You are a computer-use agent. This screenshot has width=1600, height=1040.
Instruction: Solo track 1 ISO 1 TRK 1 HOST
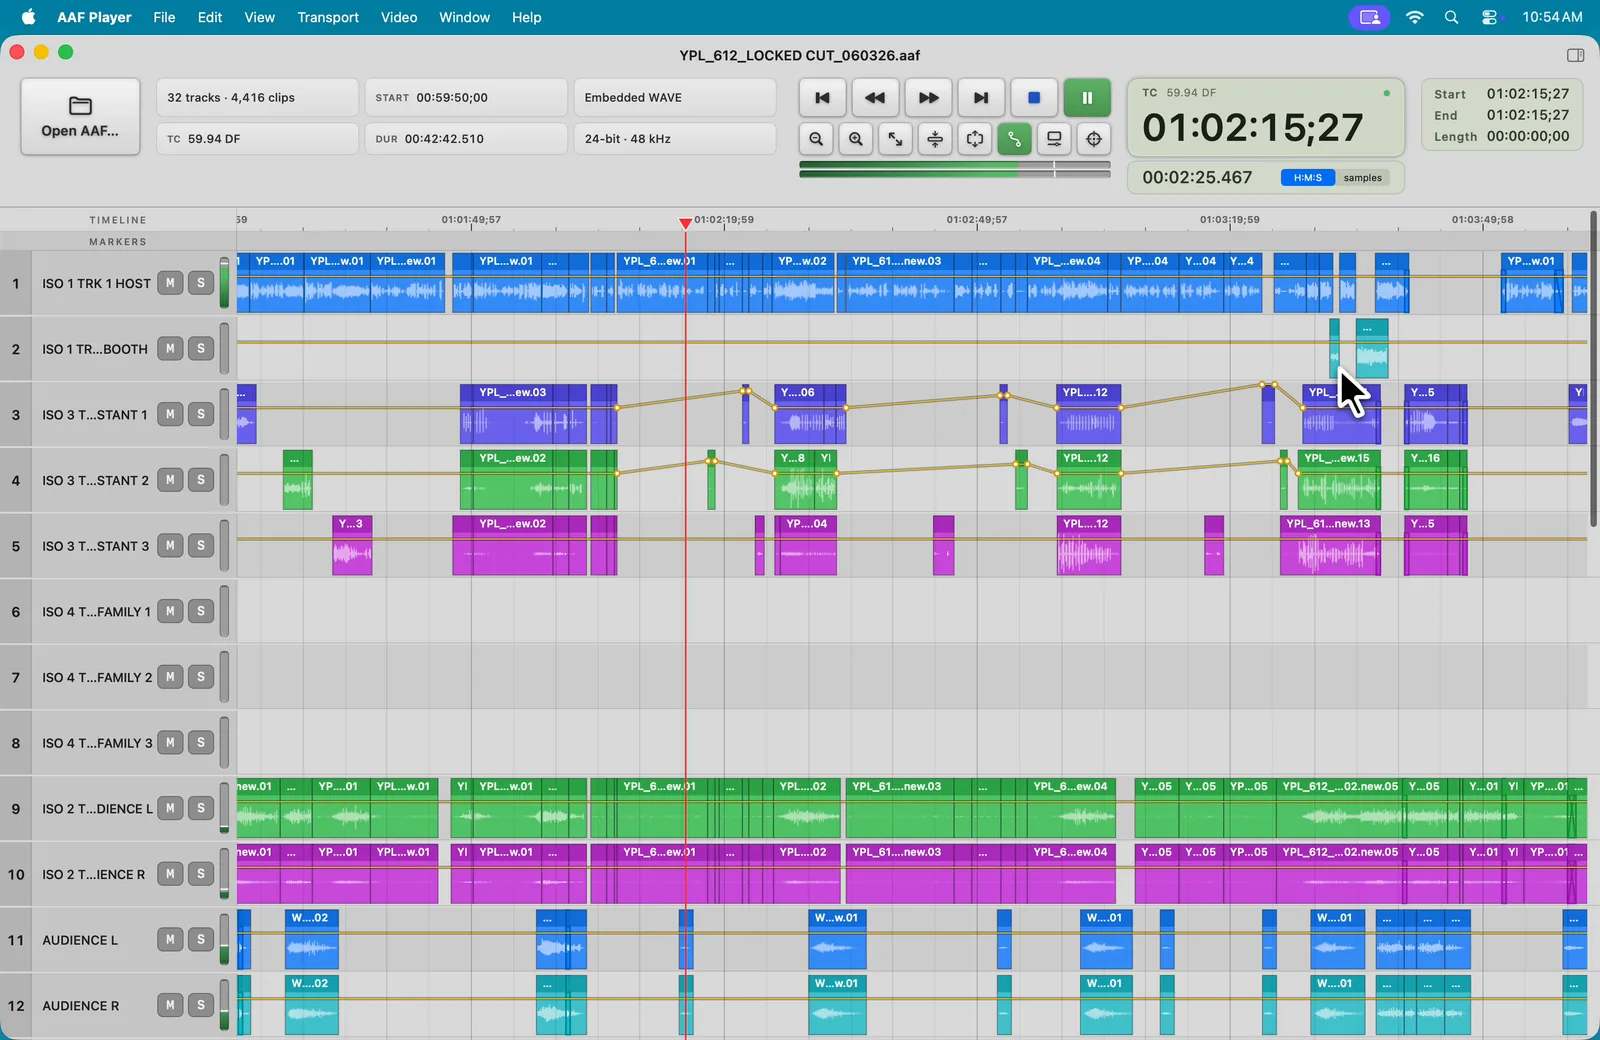tap(201, 283)
